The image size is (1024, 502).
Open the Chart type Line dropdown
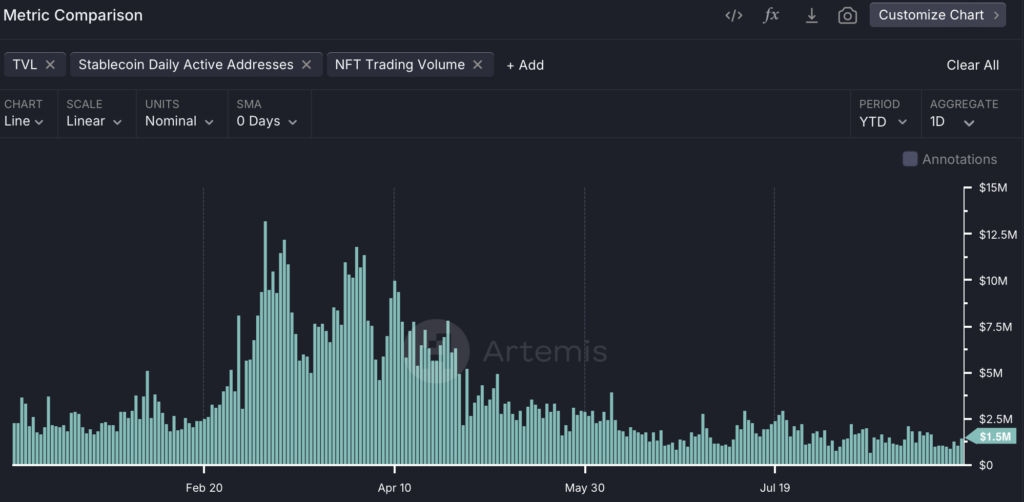pyautogui.click(x=24, y=121)
